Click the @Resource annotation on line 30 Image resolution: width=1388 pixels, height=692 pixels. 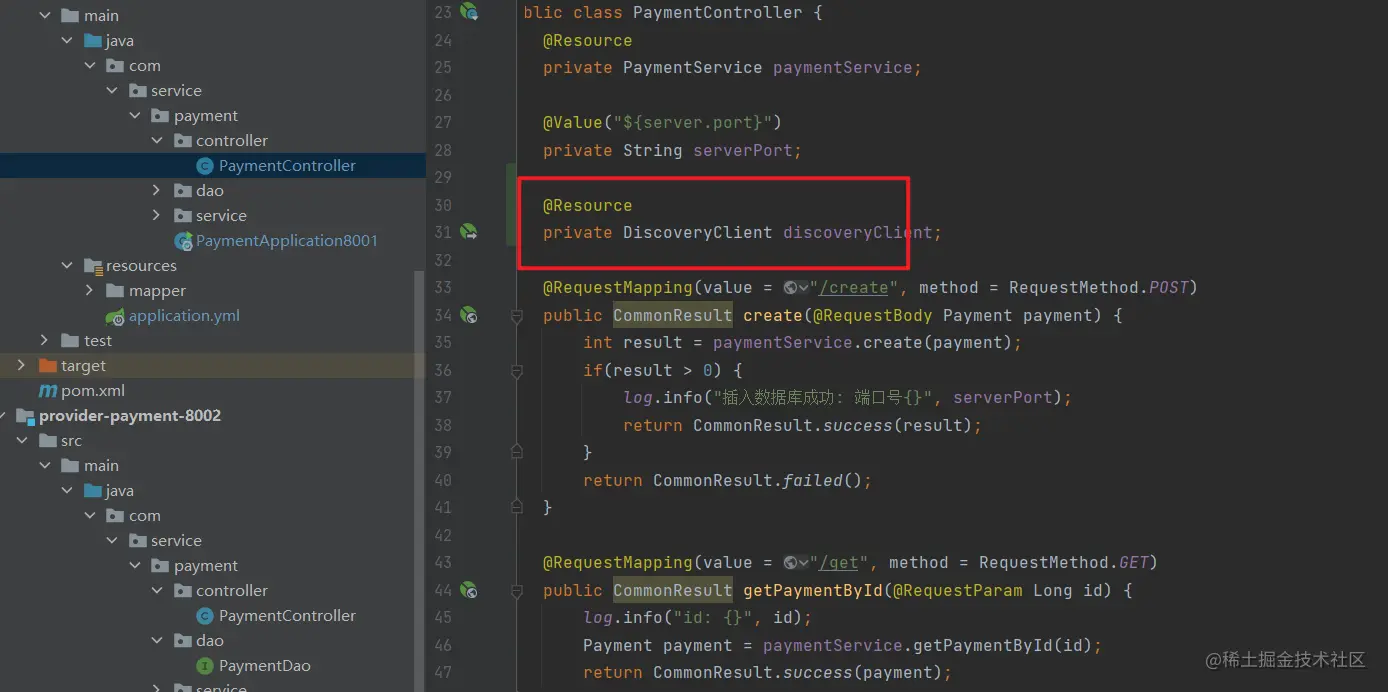click(588, 205)
